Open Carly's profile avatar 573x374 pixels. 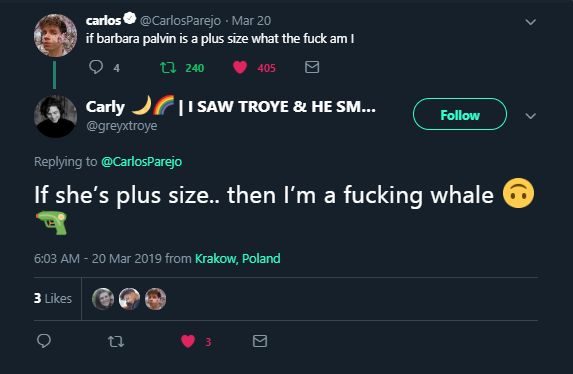(x=56, y=116)
